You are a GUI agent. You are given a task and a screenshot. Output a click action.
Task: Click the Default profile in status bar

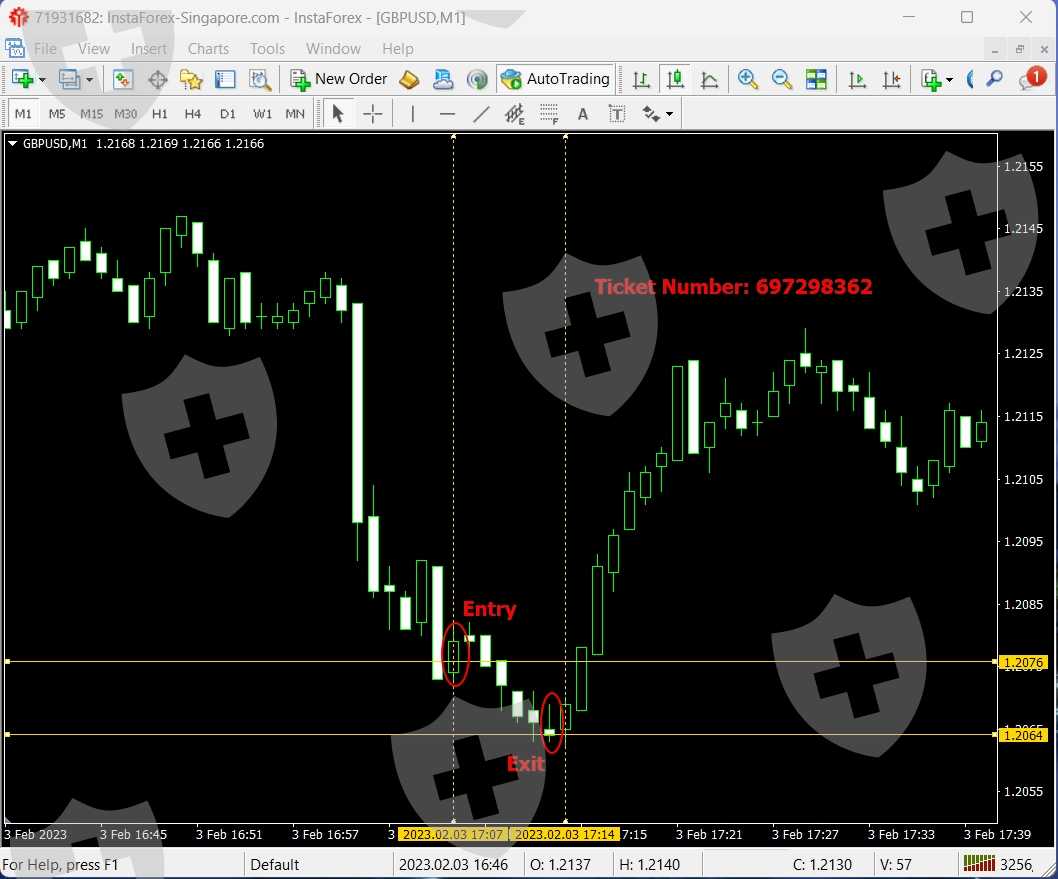(275, 864)
